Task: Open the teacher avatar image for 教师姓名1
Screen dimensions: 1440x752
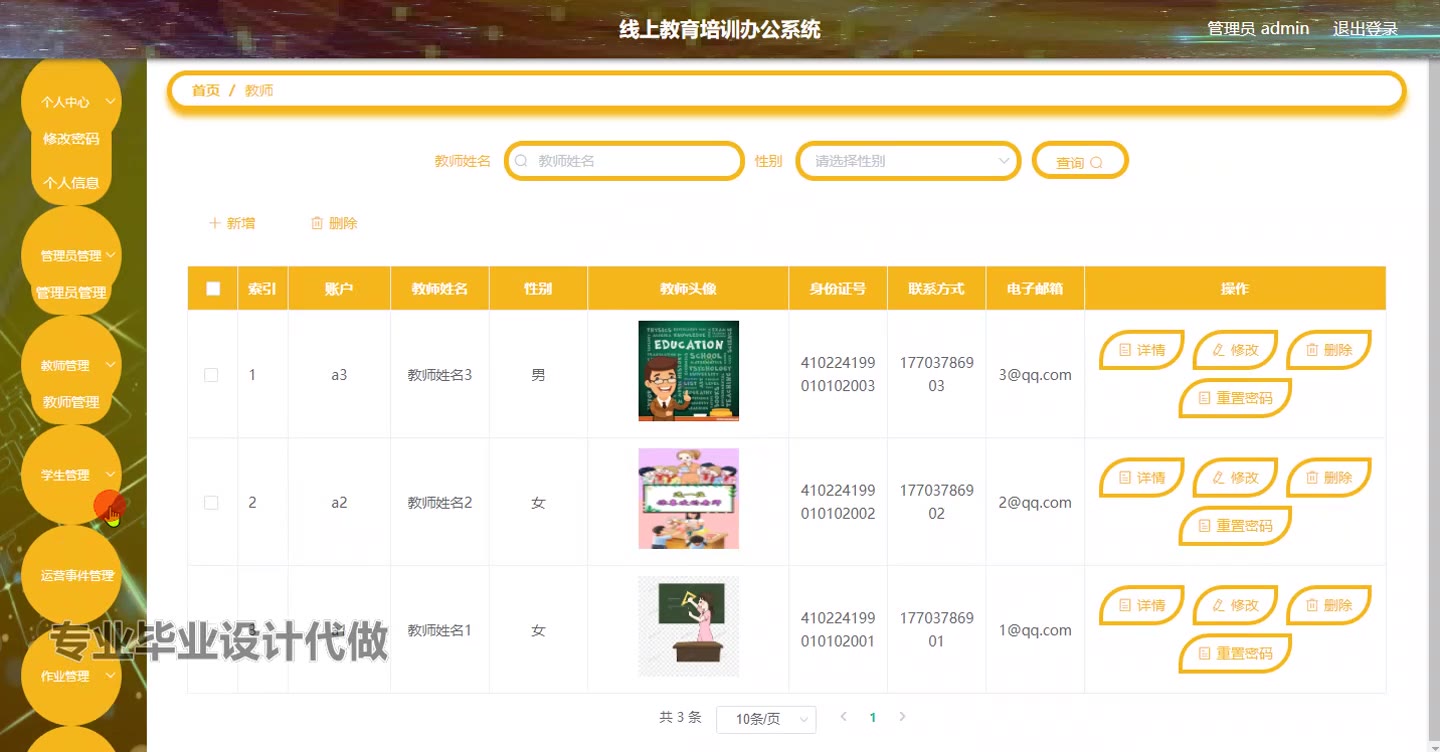Action: (688, 626)
